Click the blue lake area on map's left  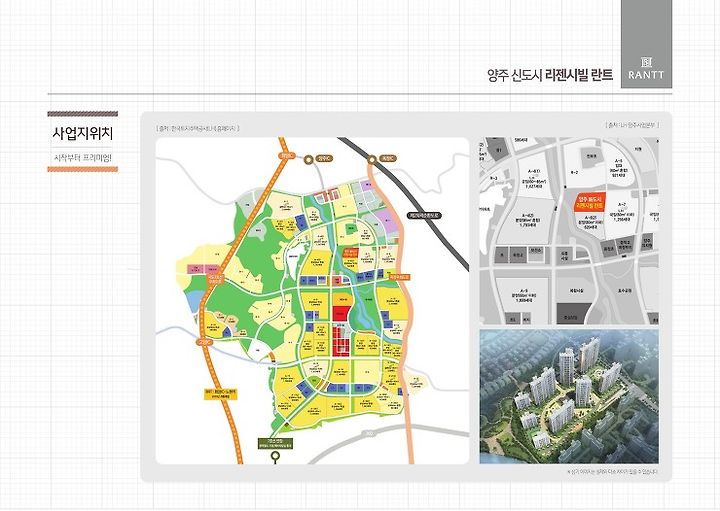pos(193,301)
